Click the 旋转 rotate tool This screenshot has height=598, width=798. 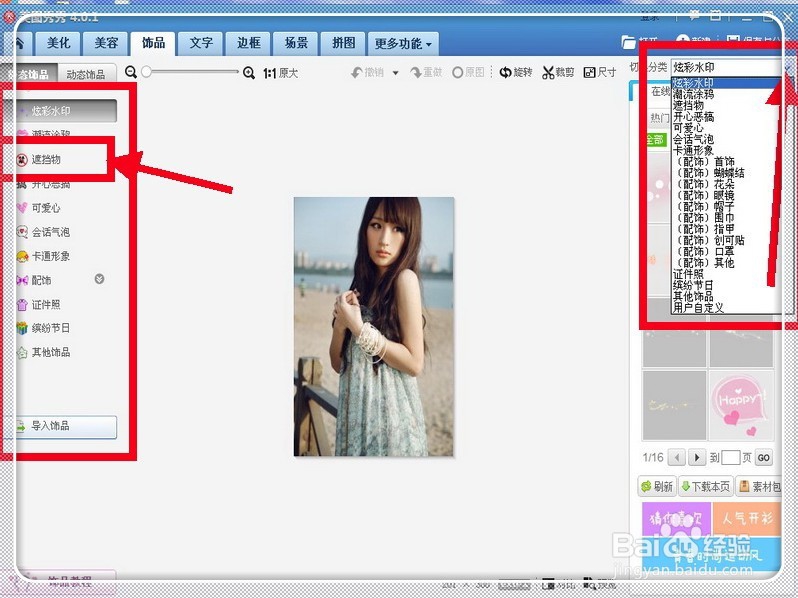point(516,72)
